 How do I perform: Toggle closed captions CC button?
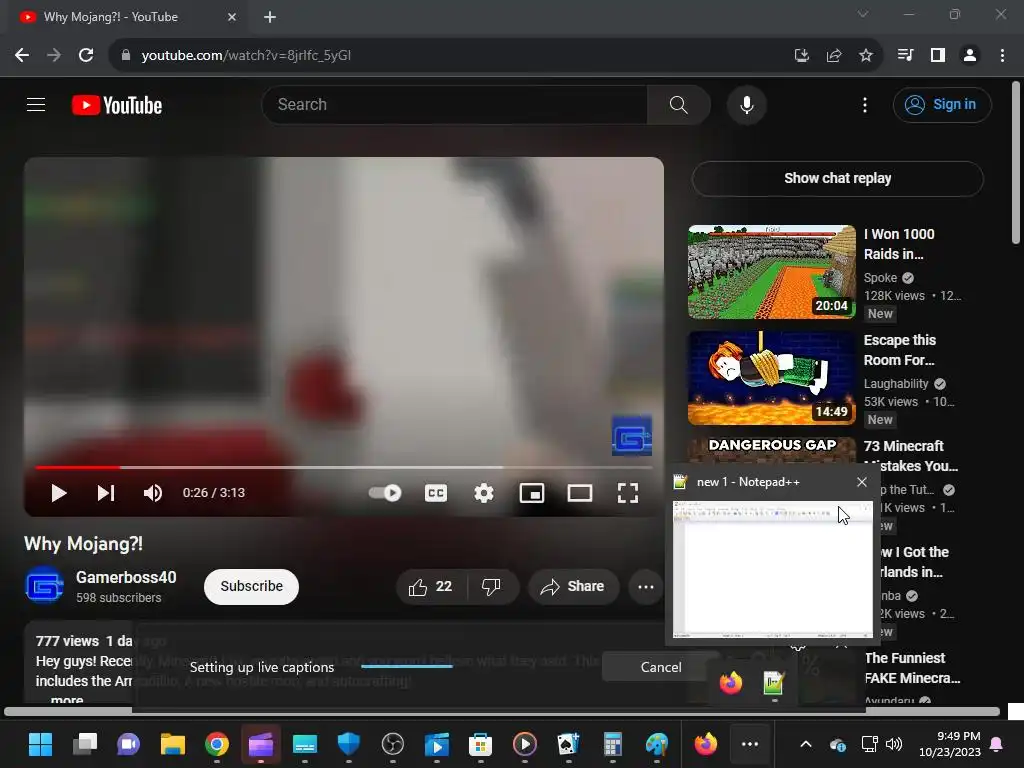pos(436,493)
